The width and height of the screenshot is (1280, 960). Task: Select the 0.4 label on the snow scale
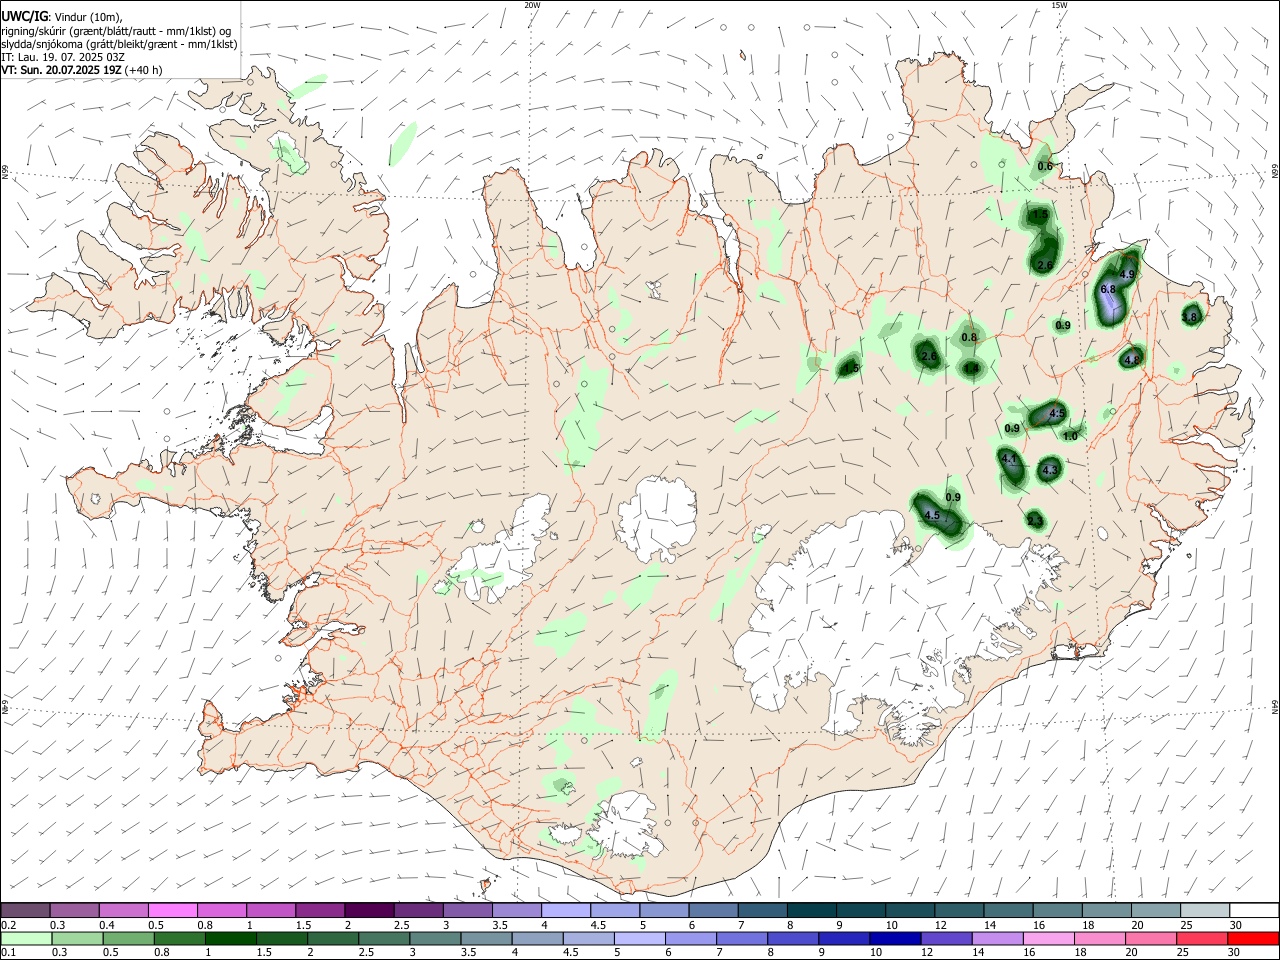(x=107, y=925)
